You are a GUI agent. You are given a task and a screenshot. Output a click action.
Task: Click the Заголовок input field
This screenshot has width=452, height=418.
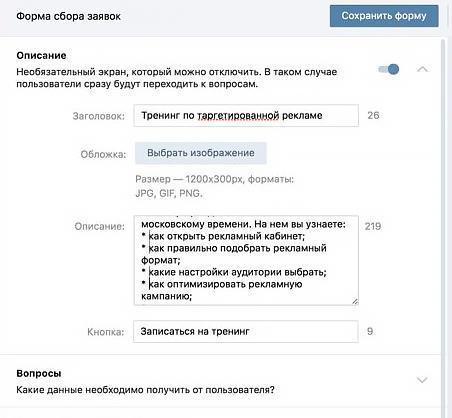click(246, 115)
